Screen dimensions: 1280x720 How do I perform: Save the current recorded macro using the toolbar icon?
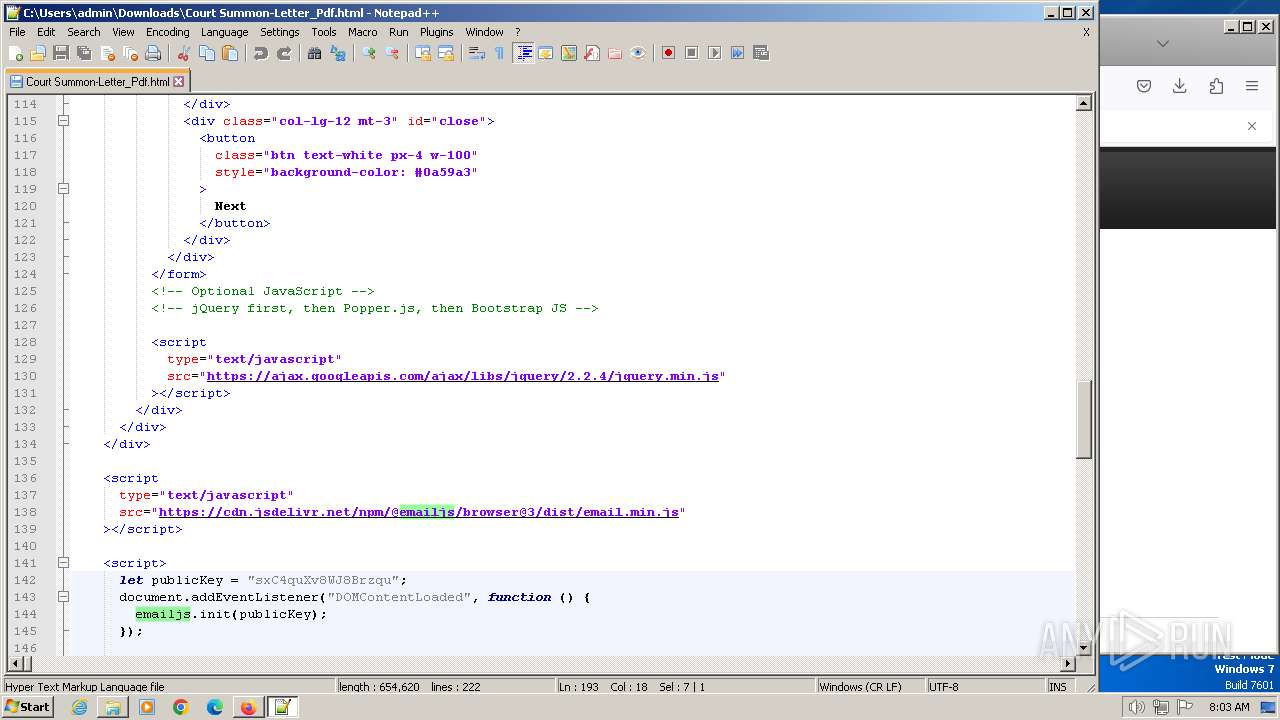pyautogui.click(x=760, y=53)
